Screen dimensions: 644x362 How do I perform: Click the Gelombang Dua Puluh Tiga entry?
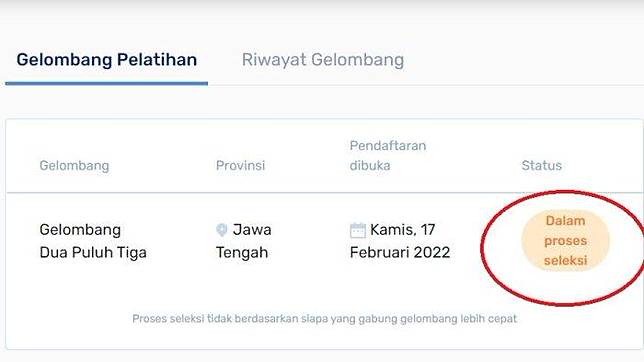[x=93, y=241]
